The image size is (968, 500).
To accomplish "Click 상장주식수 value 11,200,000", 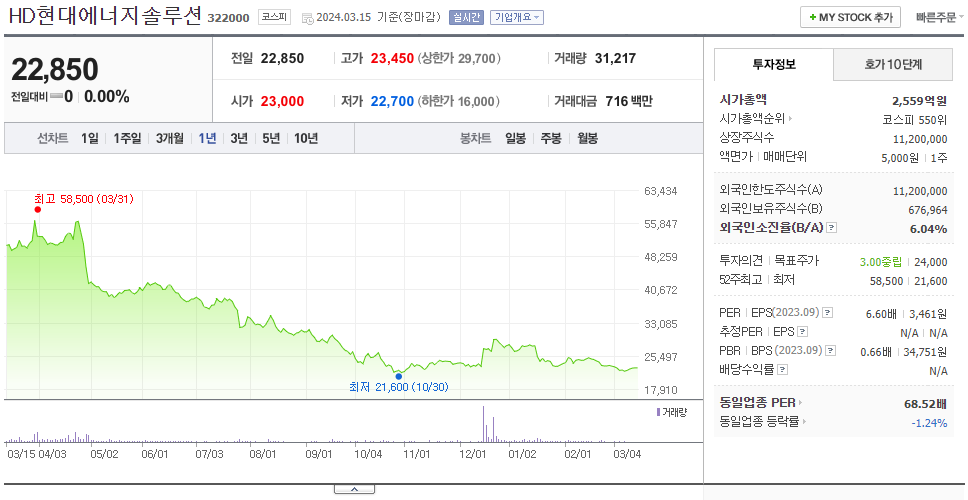I will 920,139.
